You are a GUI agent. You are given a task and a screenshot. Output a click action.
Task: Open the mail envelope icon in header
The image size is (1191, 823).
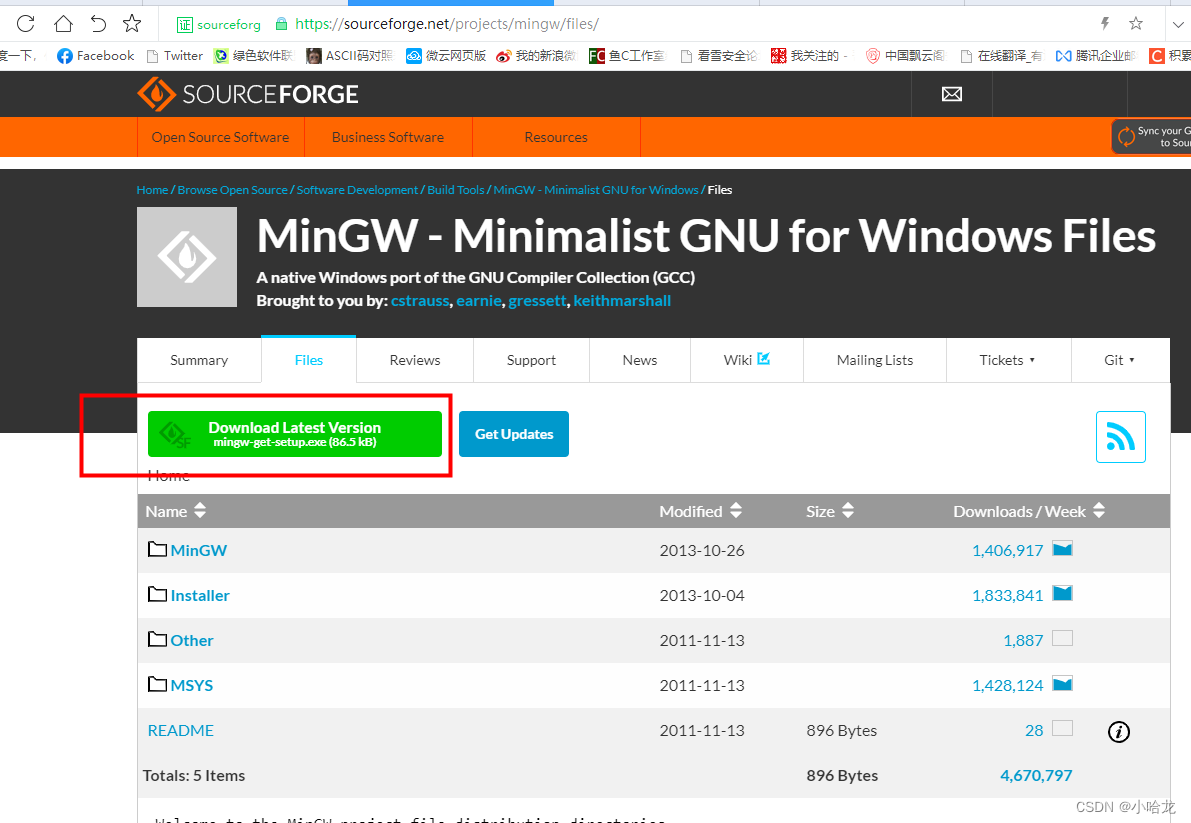coord(952,94)
